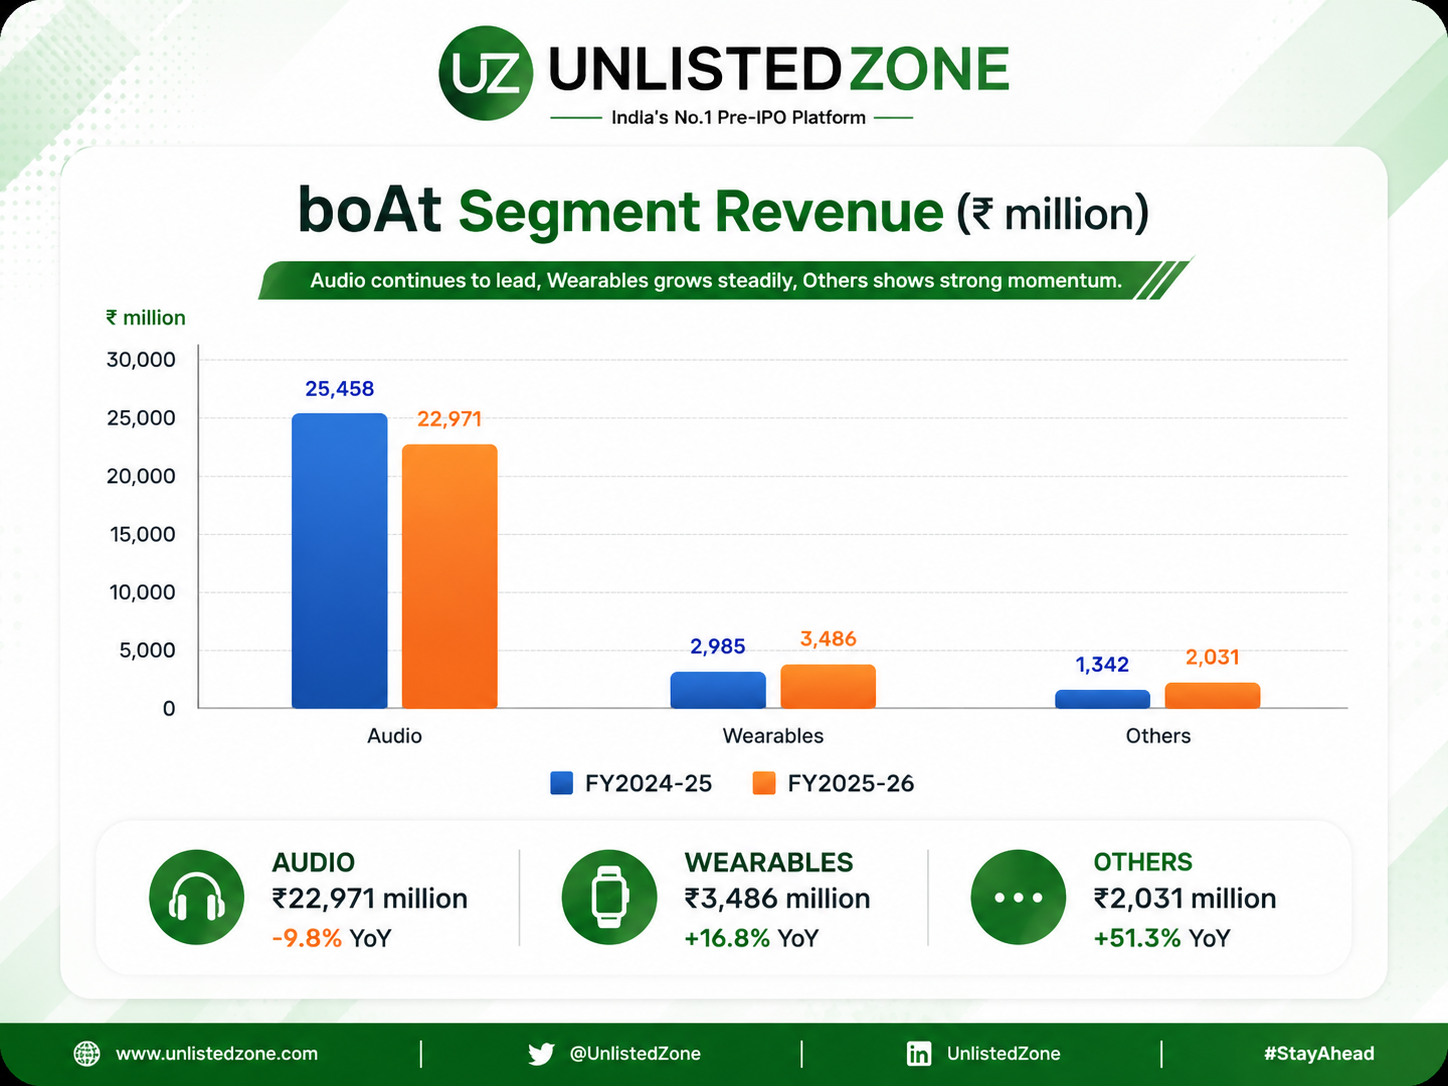
Task: Click the #StayAhead hashtag
Action: tap(1319, 1054)
